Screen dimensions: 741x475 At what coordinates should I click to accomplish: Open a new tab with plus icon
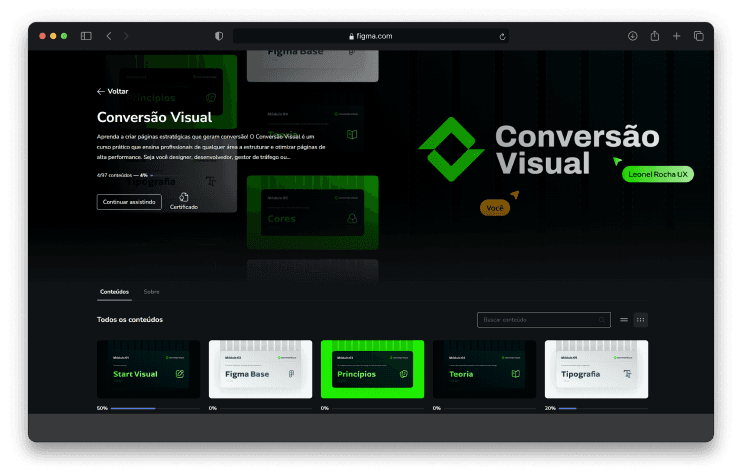[x=676, y=36]
